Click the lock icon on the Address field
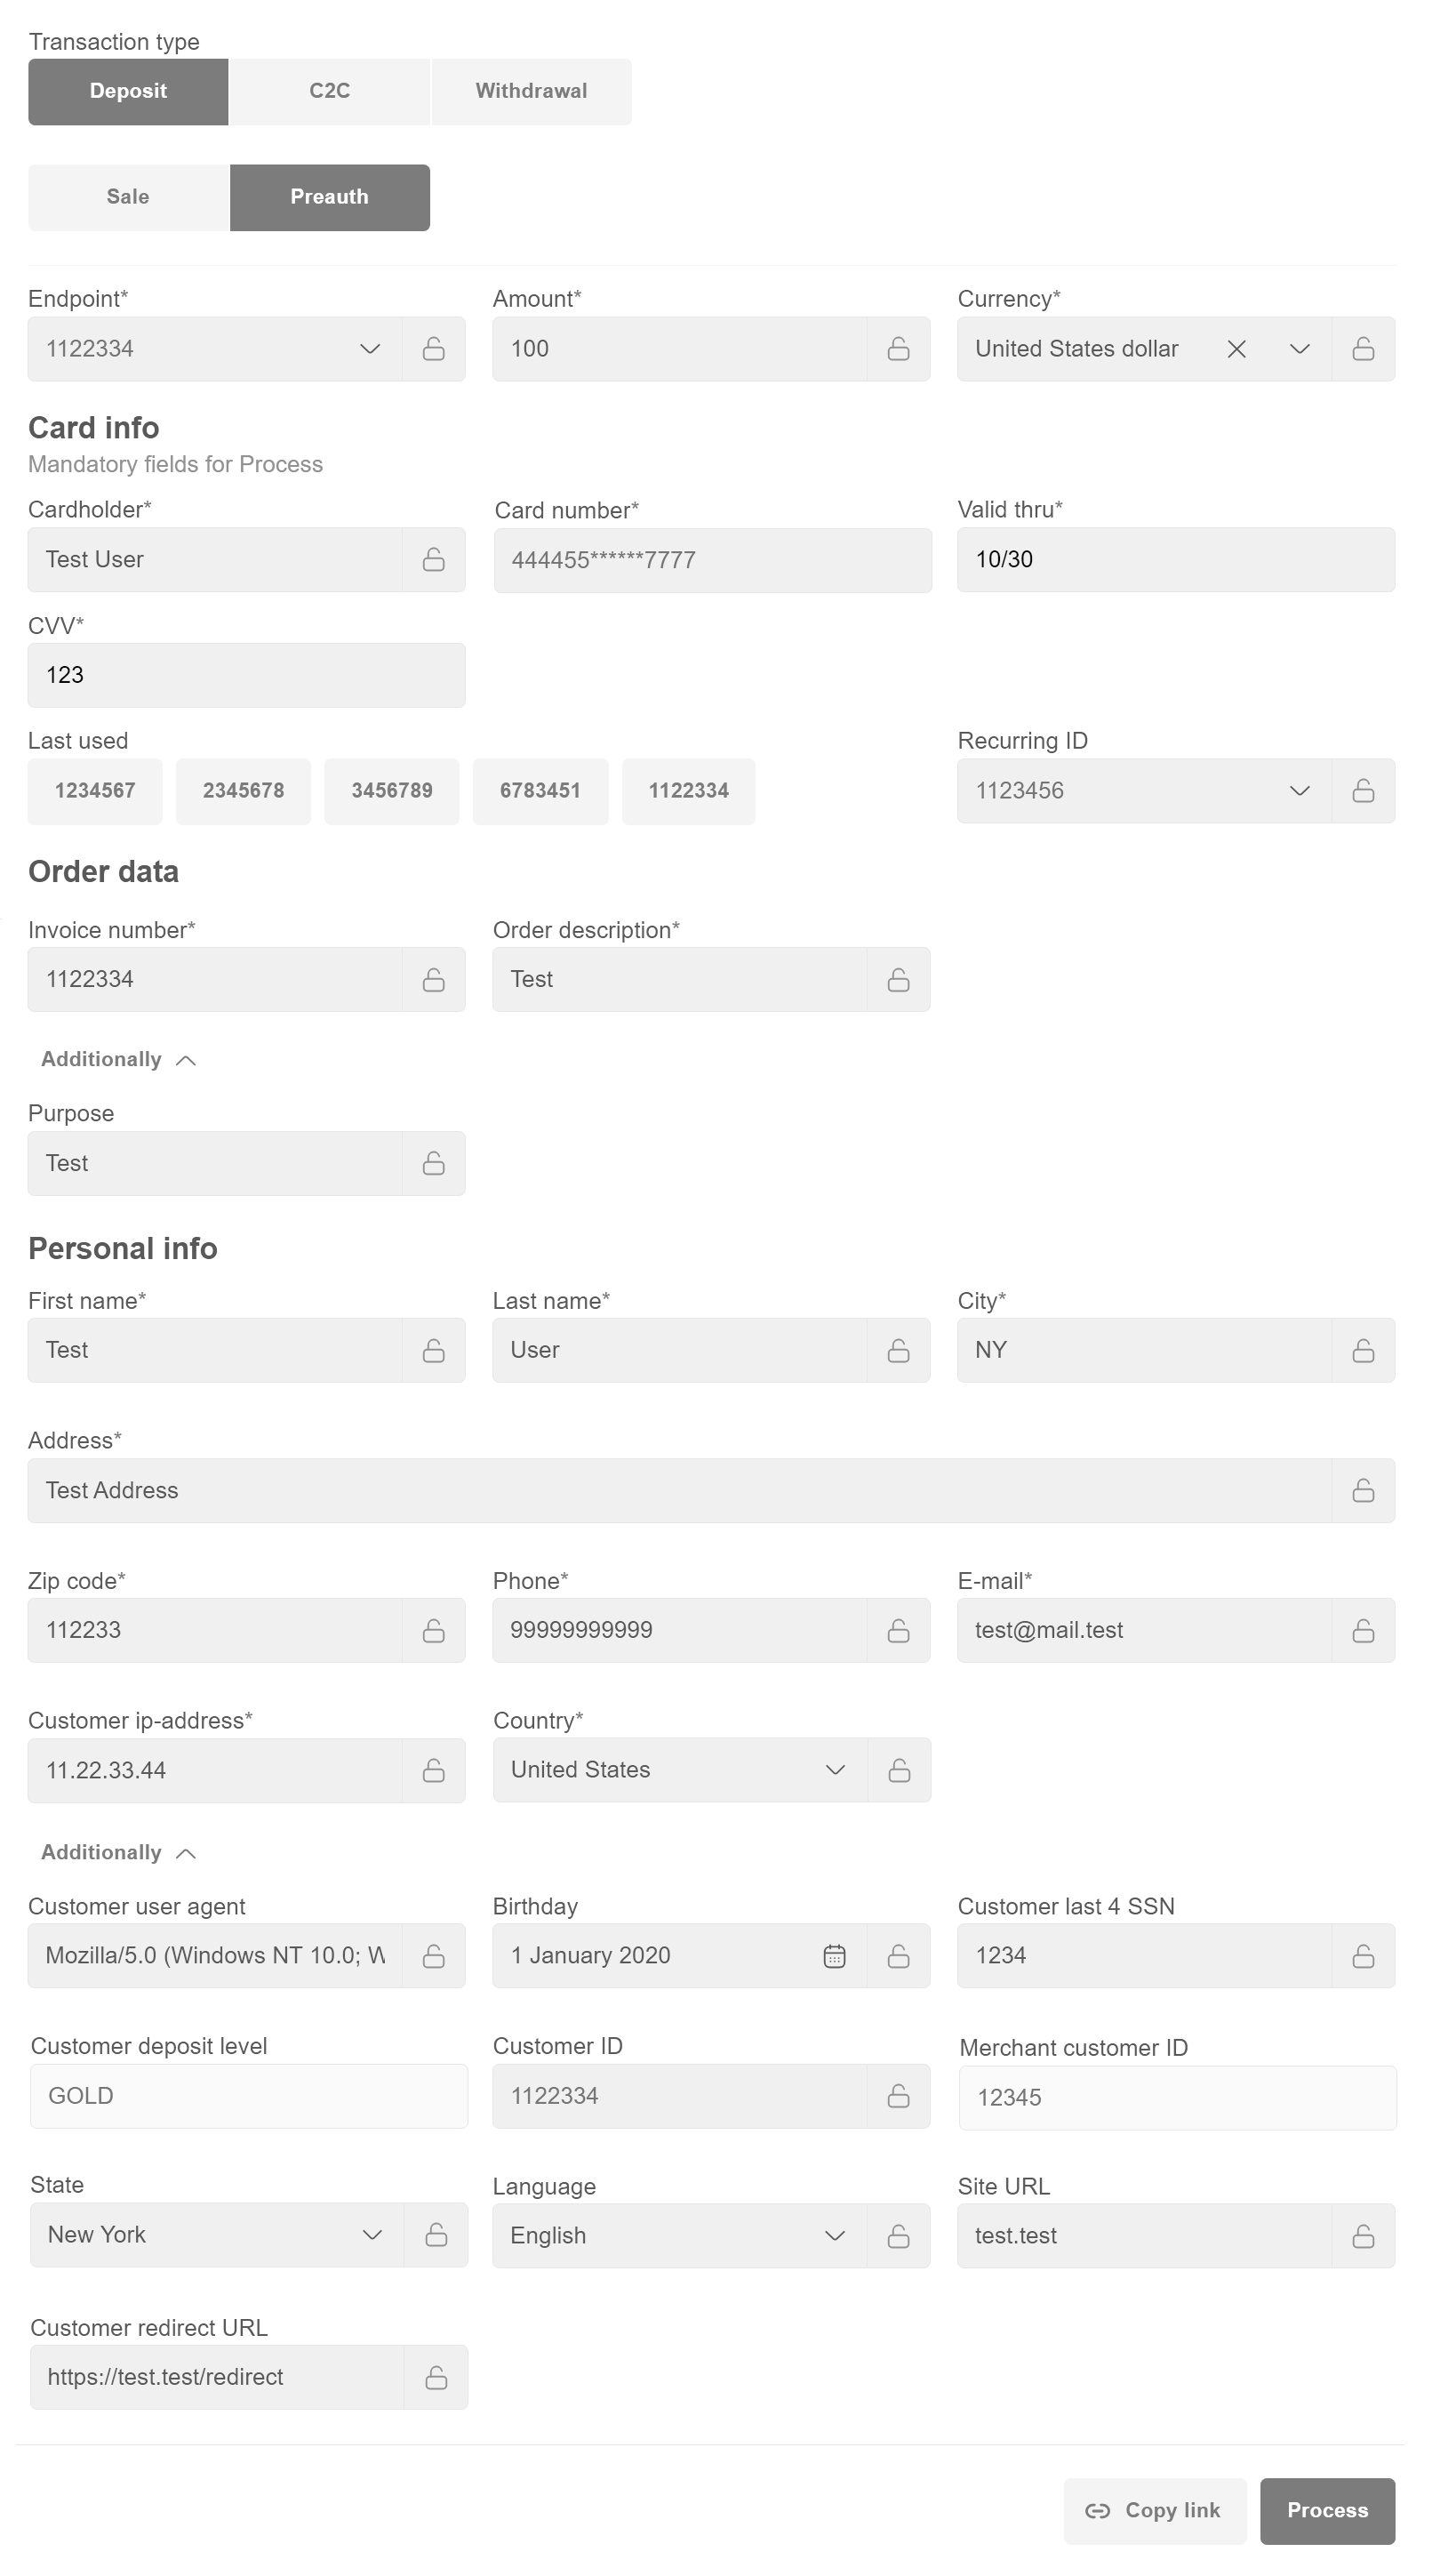Viewport: 1432px width, 2576px height. tap(1362, 1491)
